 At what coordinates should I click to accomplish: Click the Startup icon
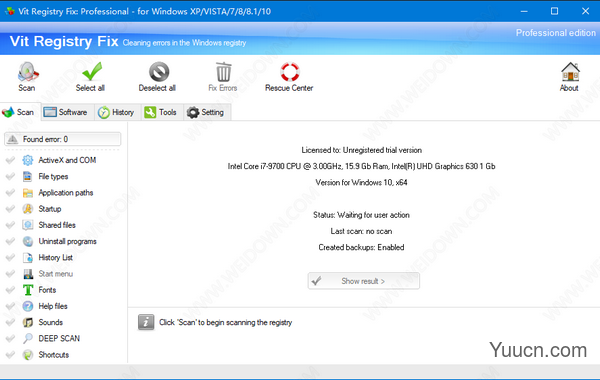point(28,209)
